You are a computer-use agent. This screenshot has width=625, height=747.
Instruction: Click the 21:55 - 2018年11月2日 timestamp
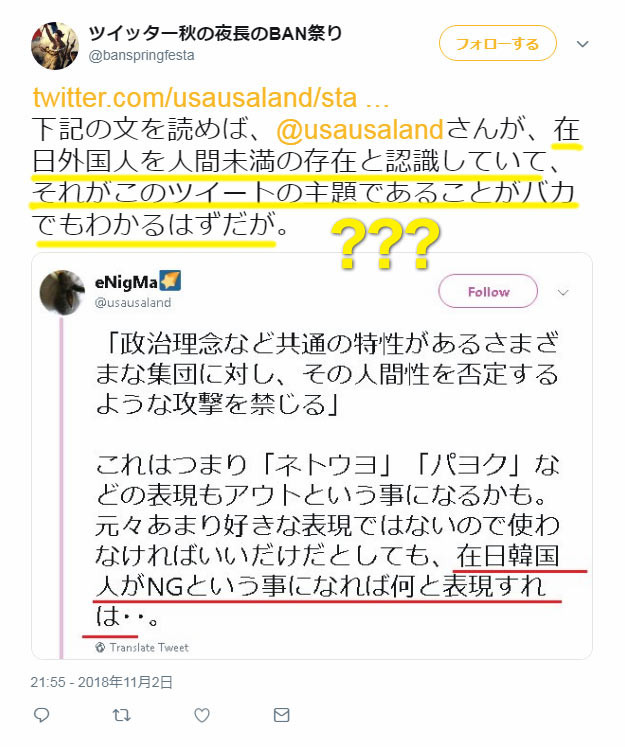click(101, 682)
